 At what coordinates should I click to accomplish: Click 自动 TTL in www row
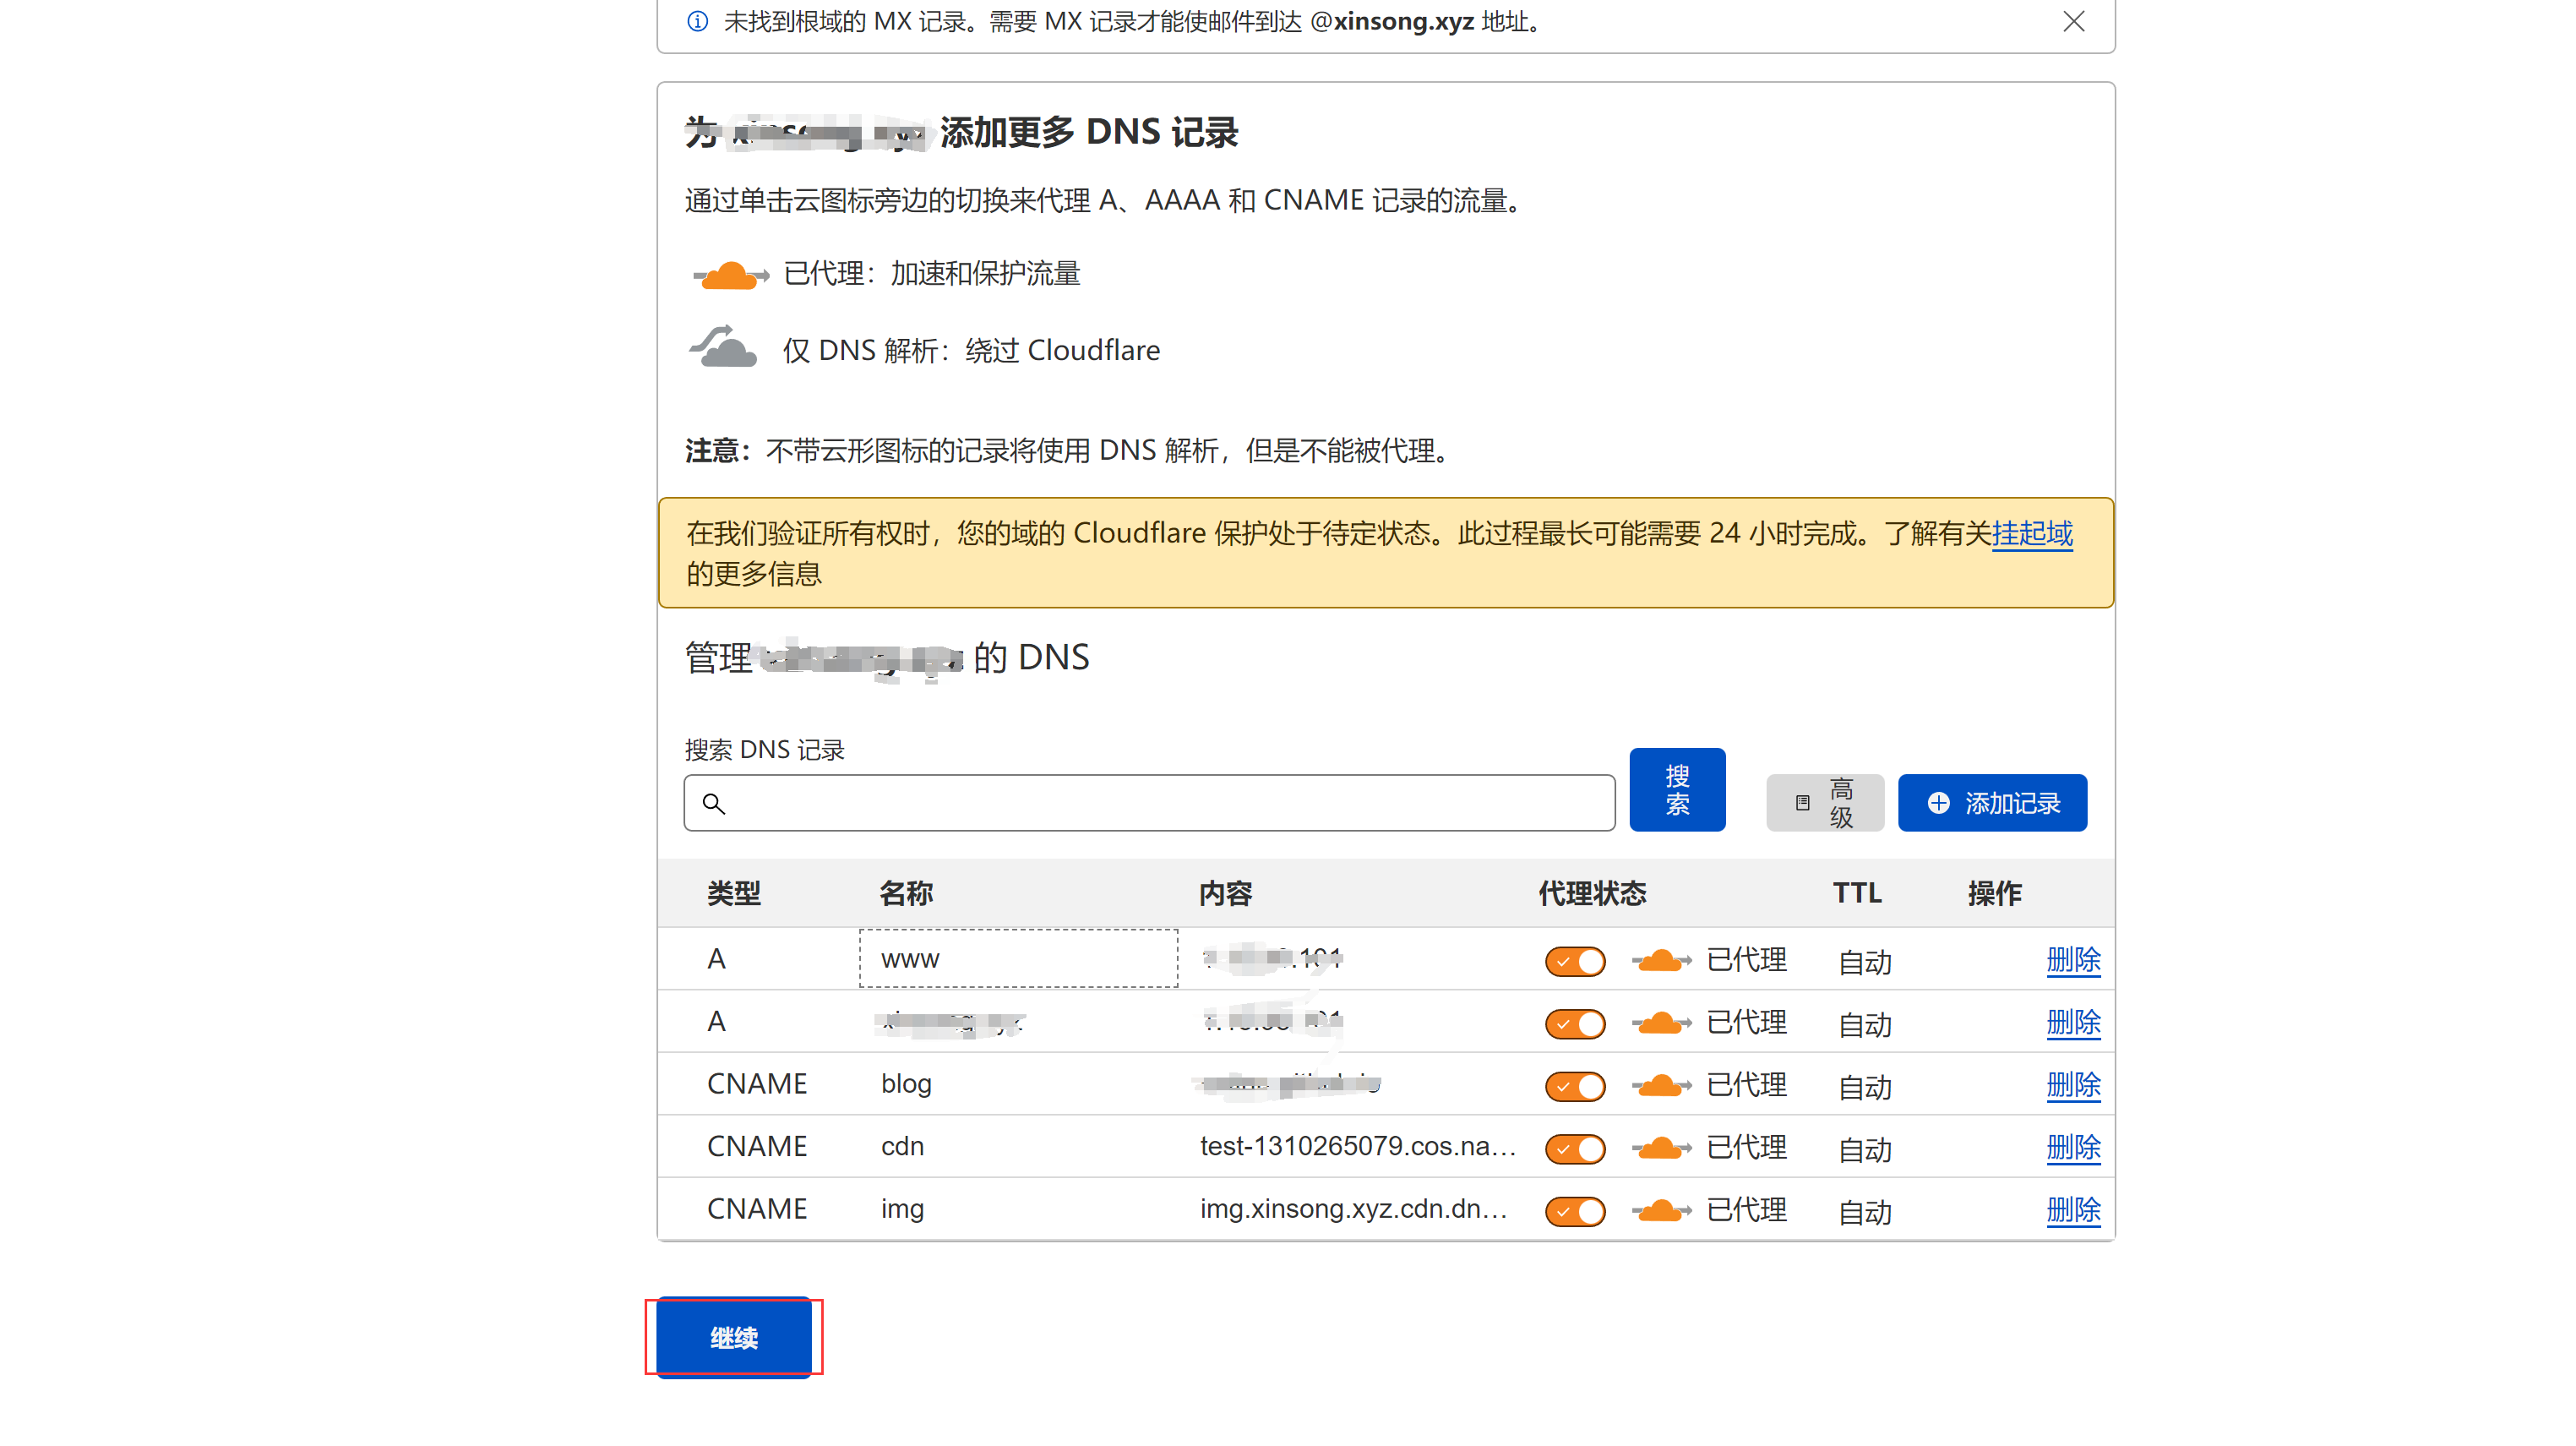tap(1865, 962)
